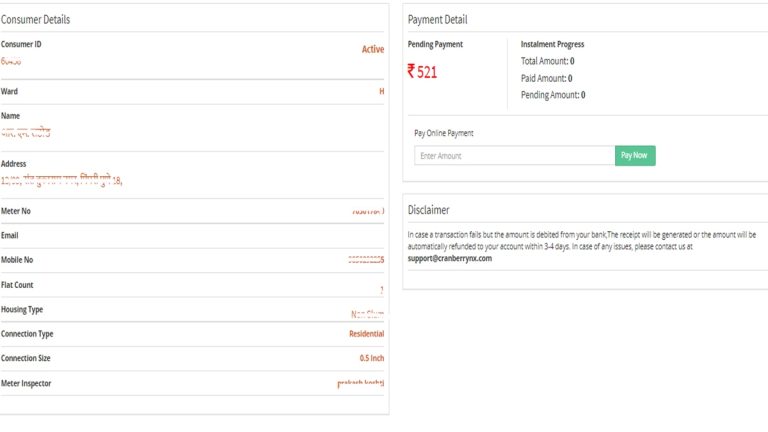
Task: Click the Pending Amount line
Action: coord(552,95)
